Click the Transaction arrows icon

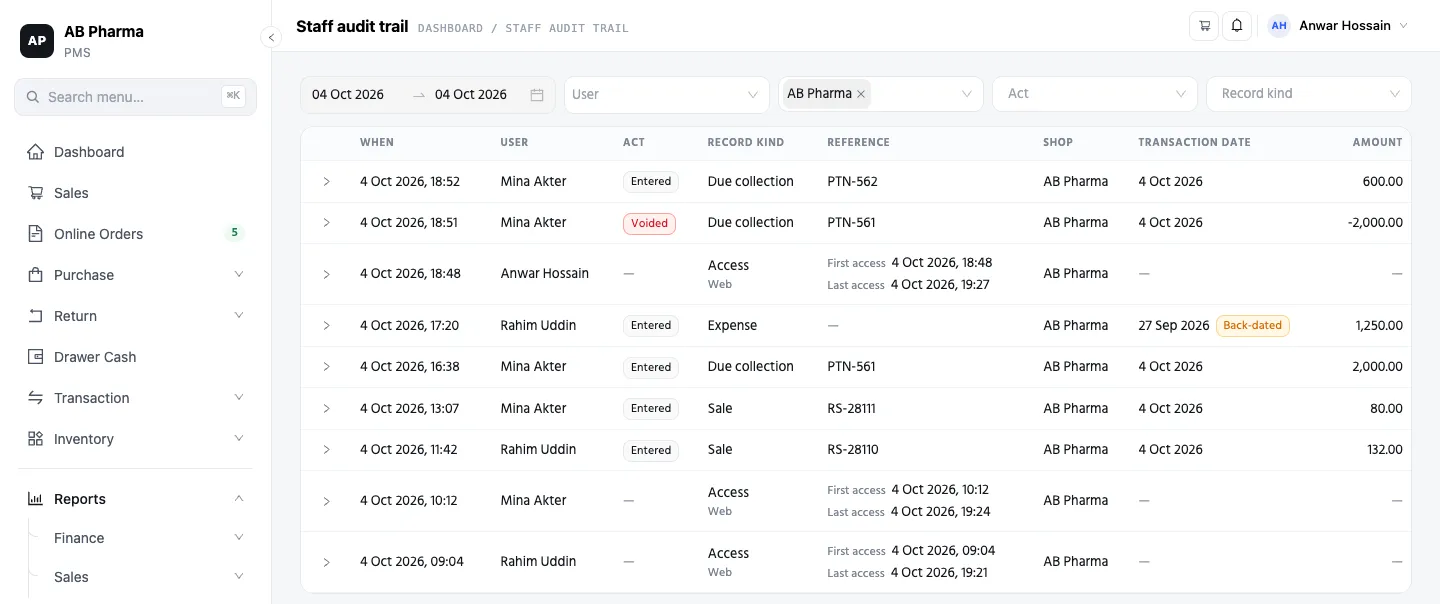(x=36, y=398)
